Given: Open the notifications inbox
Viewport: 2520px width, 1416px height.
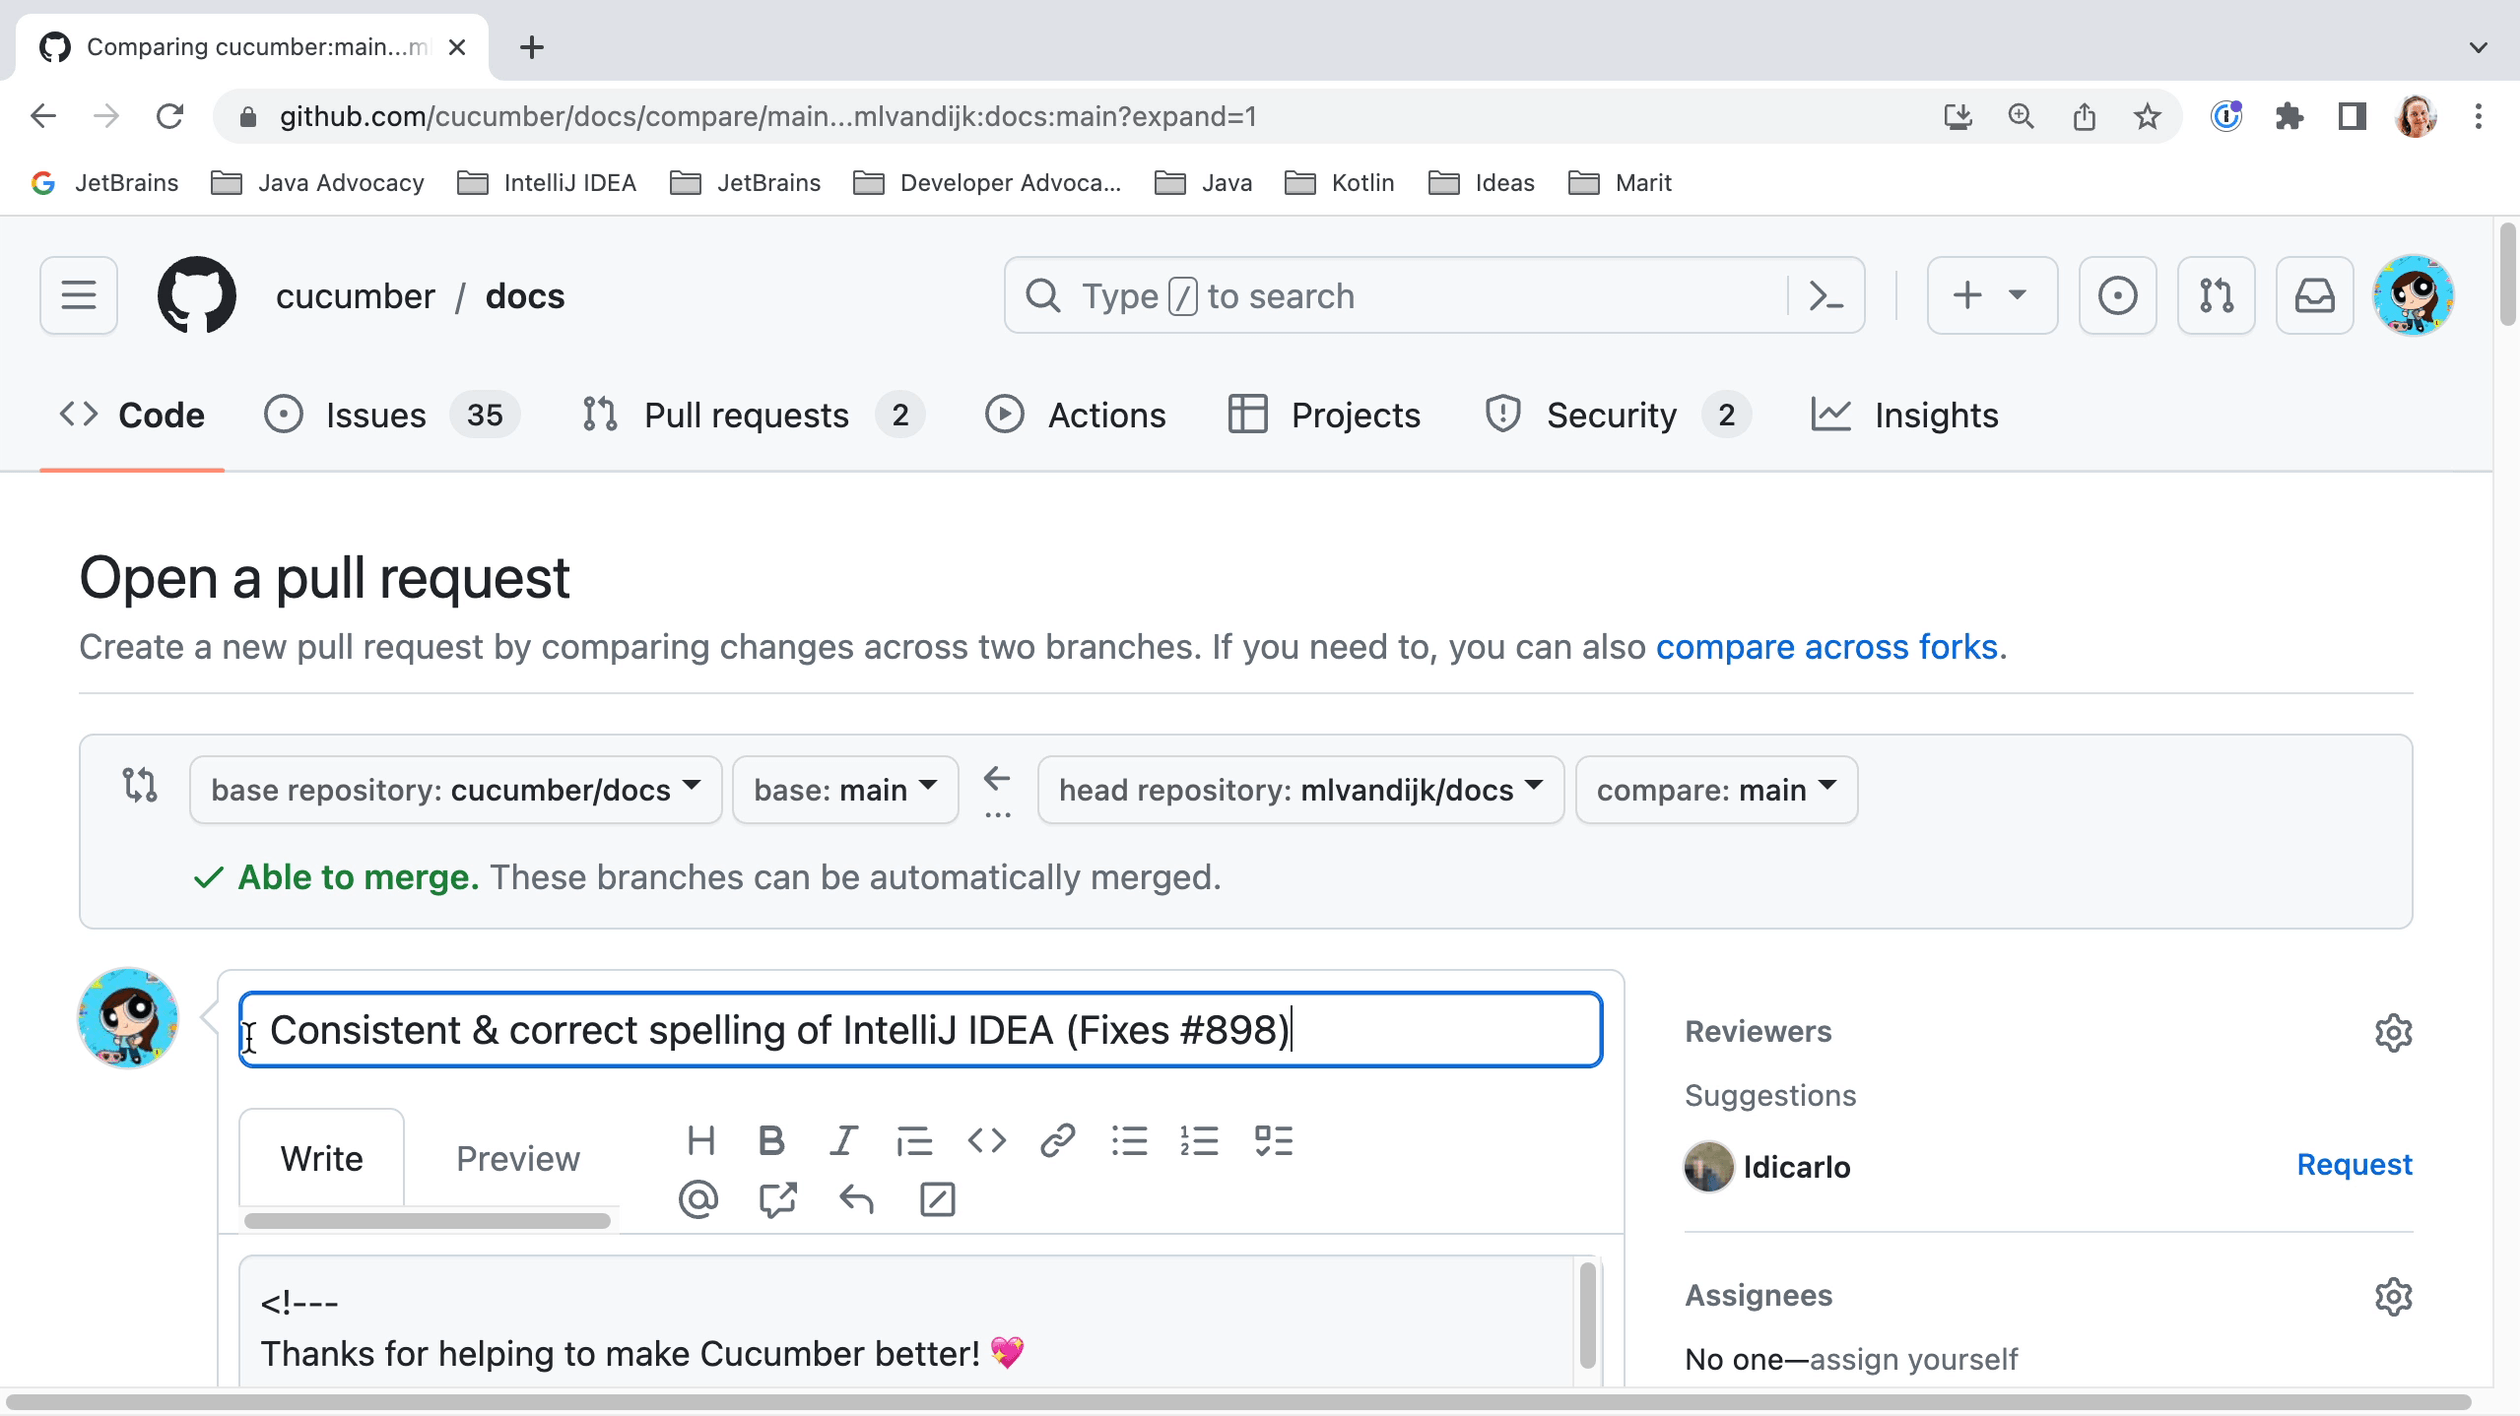Looking at the screenshot, I should click(x=2314, y=295).
